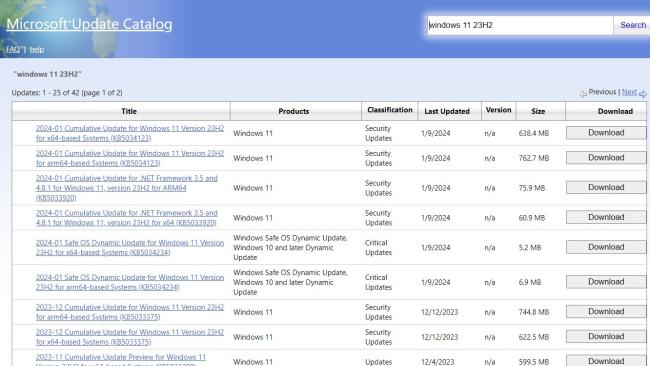The height and width of the screenshot is (366, 650).
Task: Click the Next page arrow icon
Action: pos(643,94)
